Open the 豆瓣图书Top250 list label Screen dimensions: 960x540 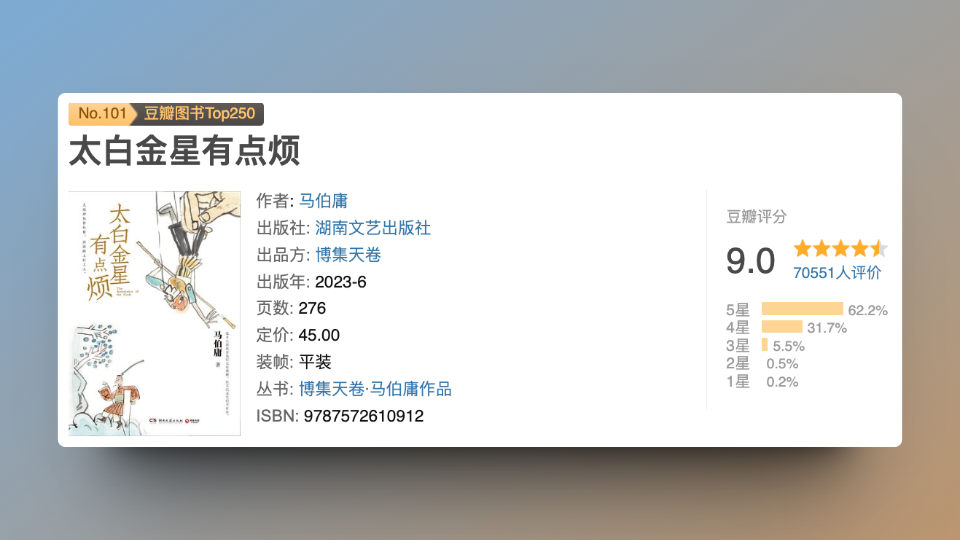(200, 113)
